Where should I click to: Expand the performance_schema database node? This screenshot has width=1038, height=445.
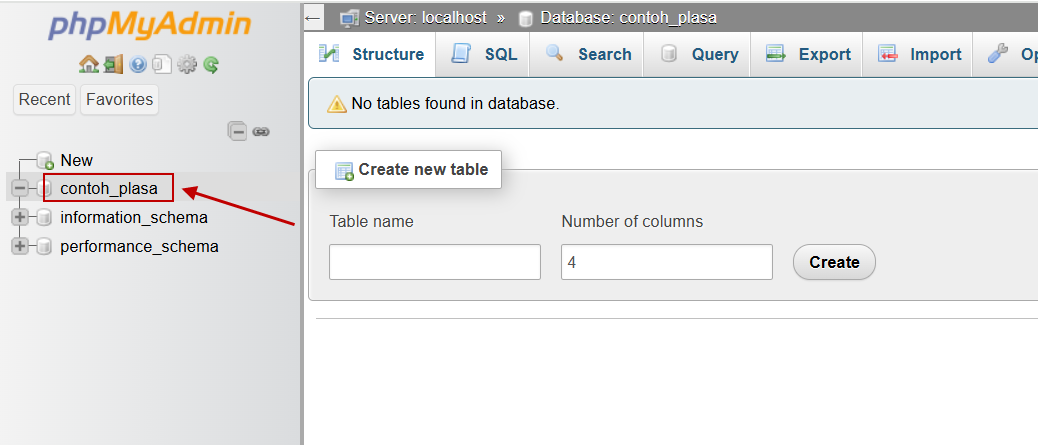pyautogui.click(x=20, y=246)
